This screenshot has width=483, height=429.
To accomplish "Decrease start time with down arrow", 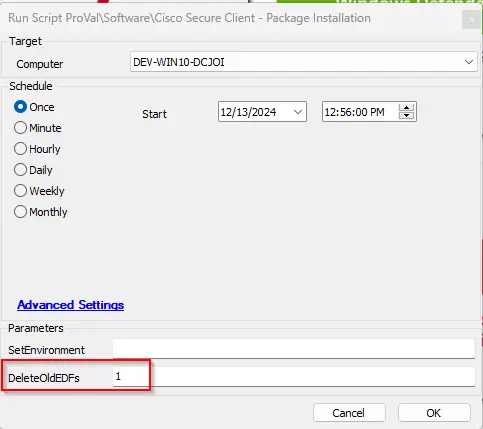I will 406,116.
